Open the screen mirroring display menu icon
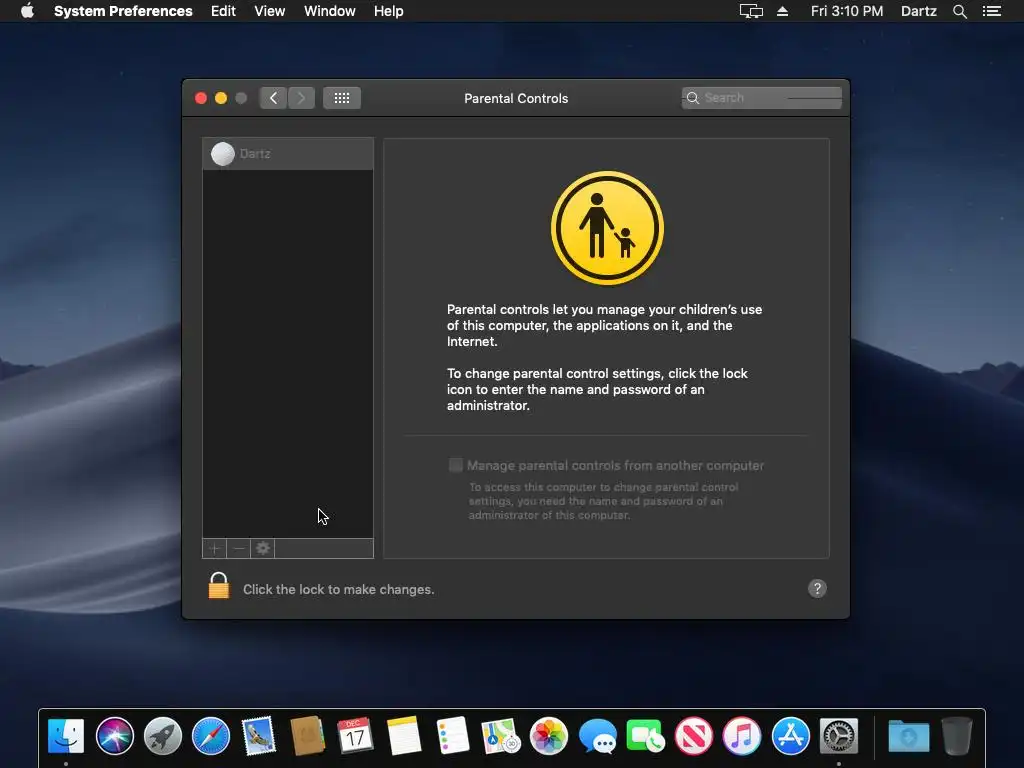 (751, 11)
